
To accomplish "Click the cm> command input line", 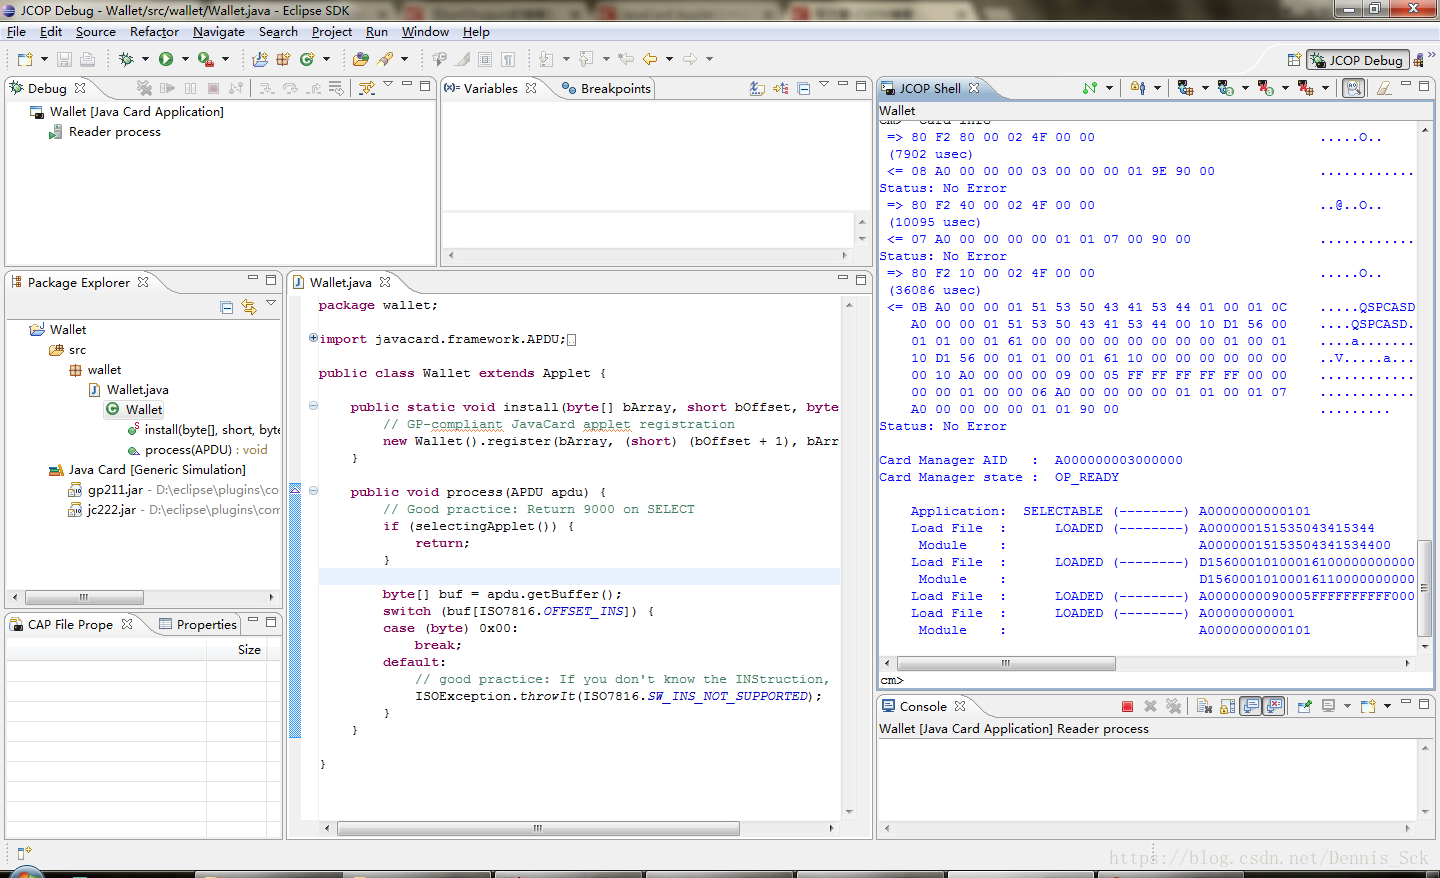I will [1156, 680].
